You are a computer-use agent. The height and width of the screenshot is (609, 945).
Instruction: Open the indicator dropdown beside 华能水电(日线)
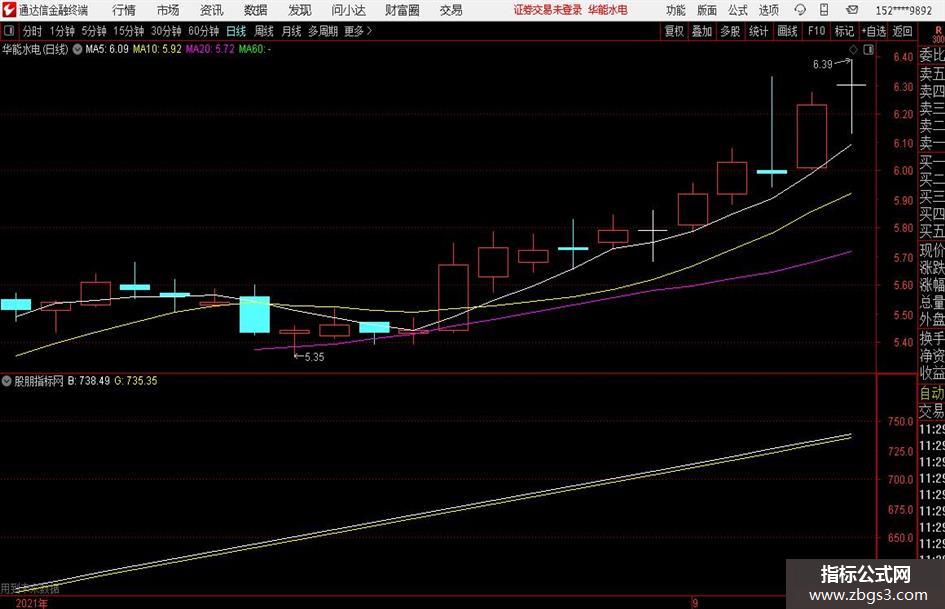coord(77,49)
